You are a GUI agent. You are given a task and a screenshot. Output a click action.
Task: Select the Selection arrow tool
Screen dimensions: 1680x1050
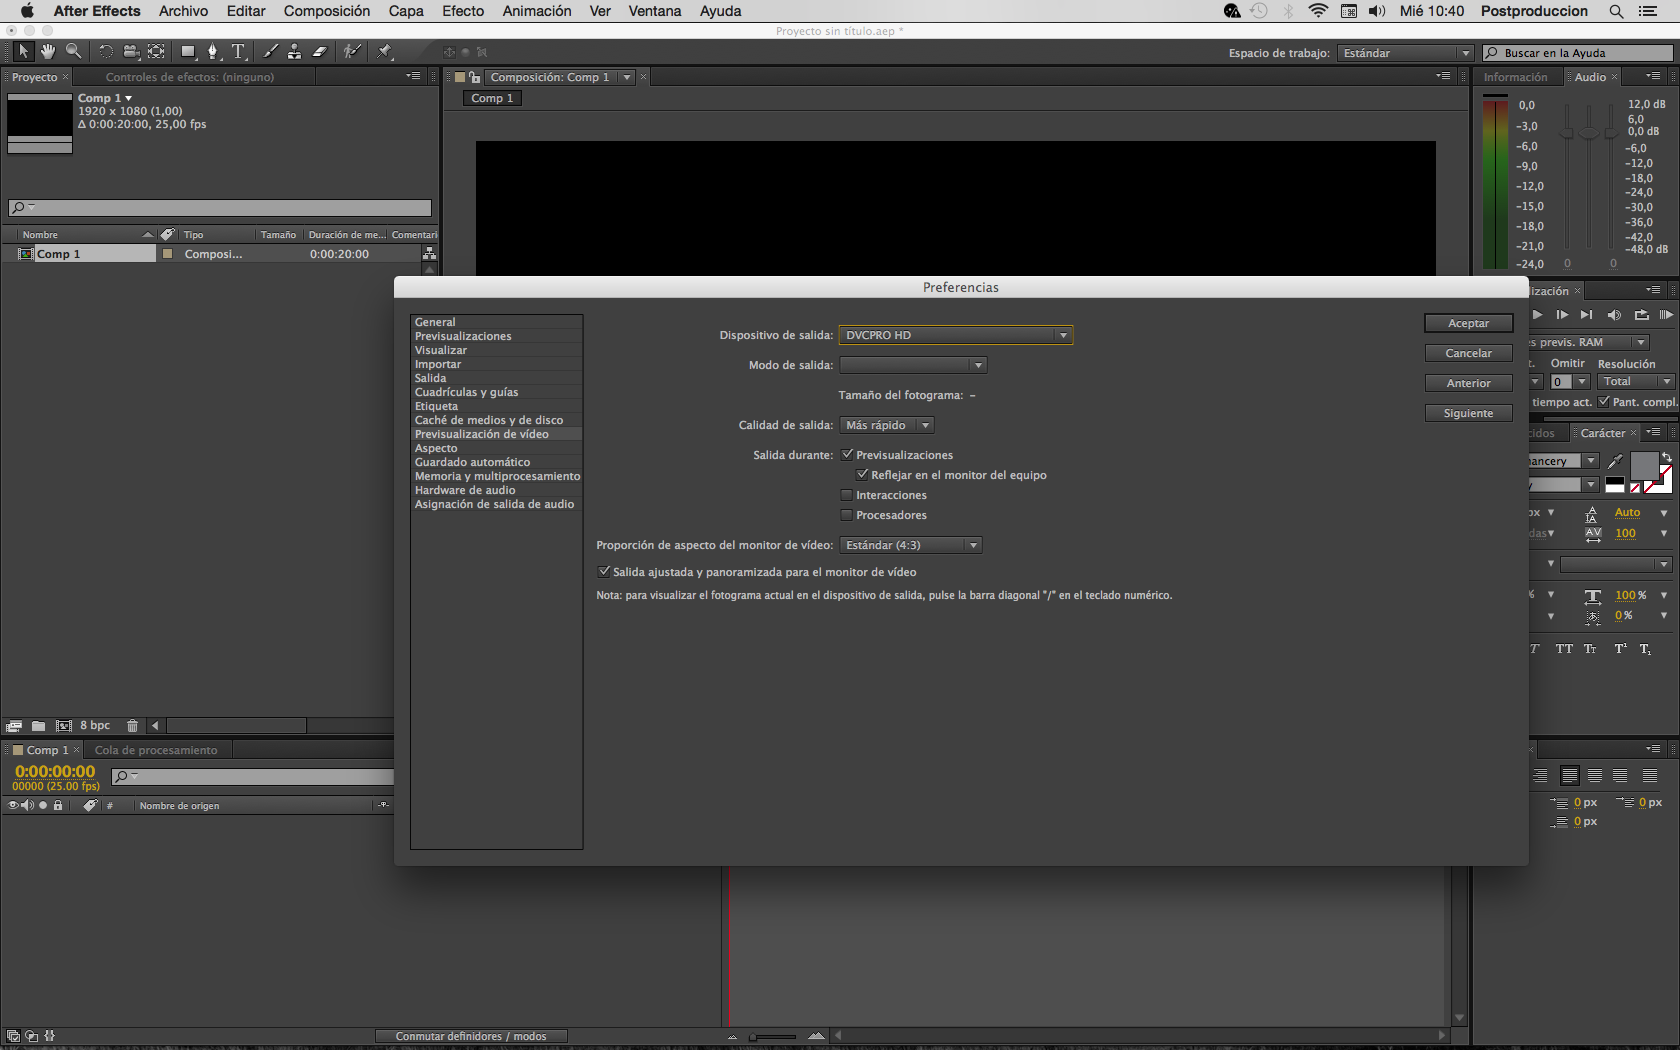point(23,51)
